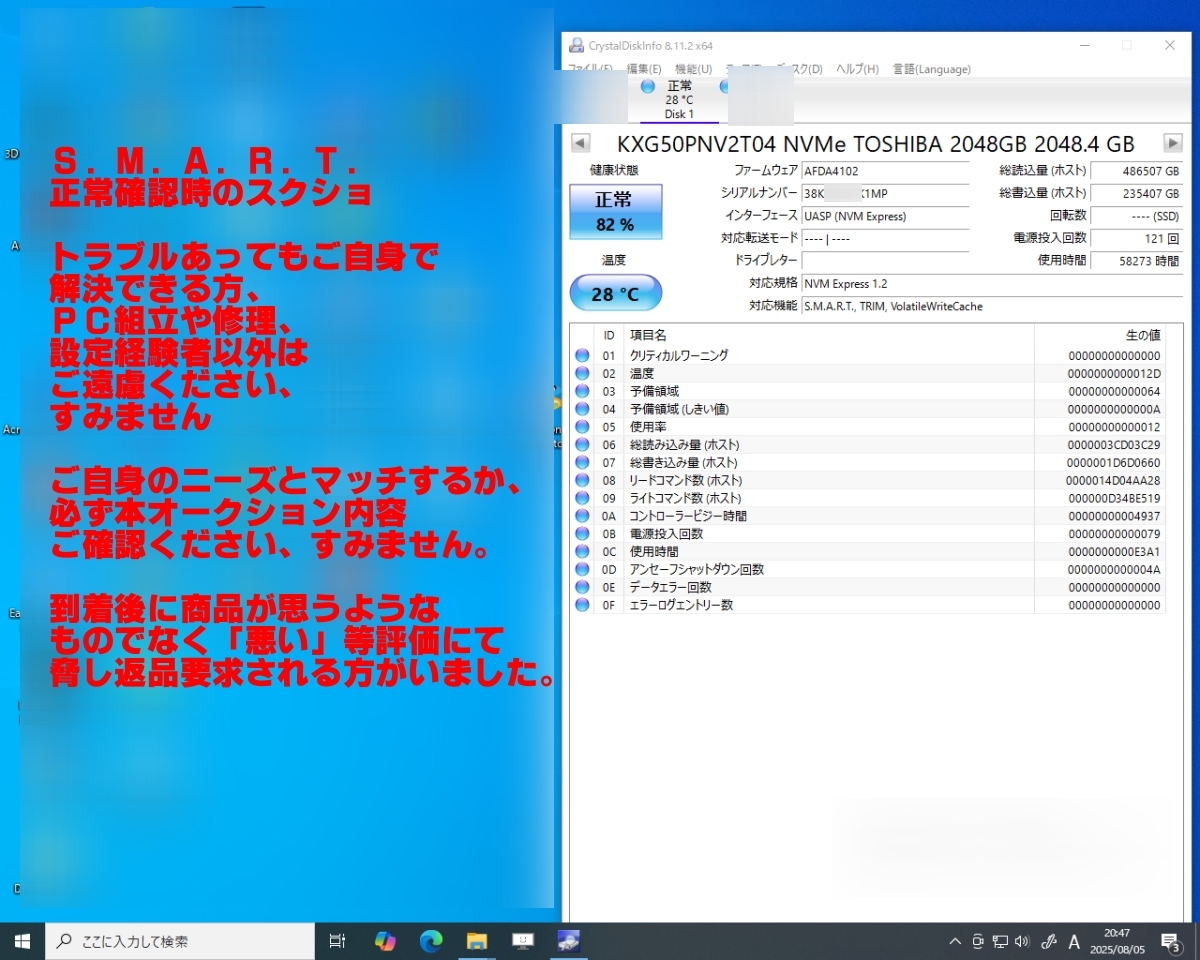The width and height of the screenshot is (1200, 960).
Task: Click the 電源投入回数 value 121 回
Action: tap(1137, 238)
